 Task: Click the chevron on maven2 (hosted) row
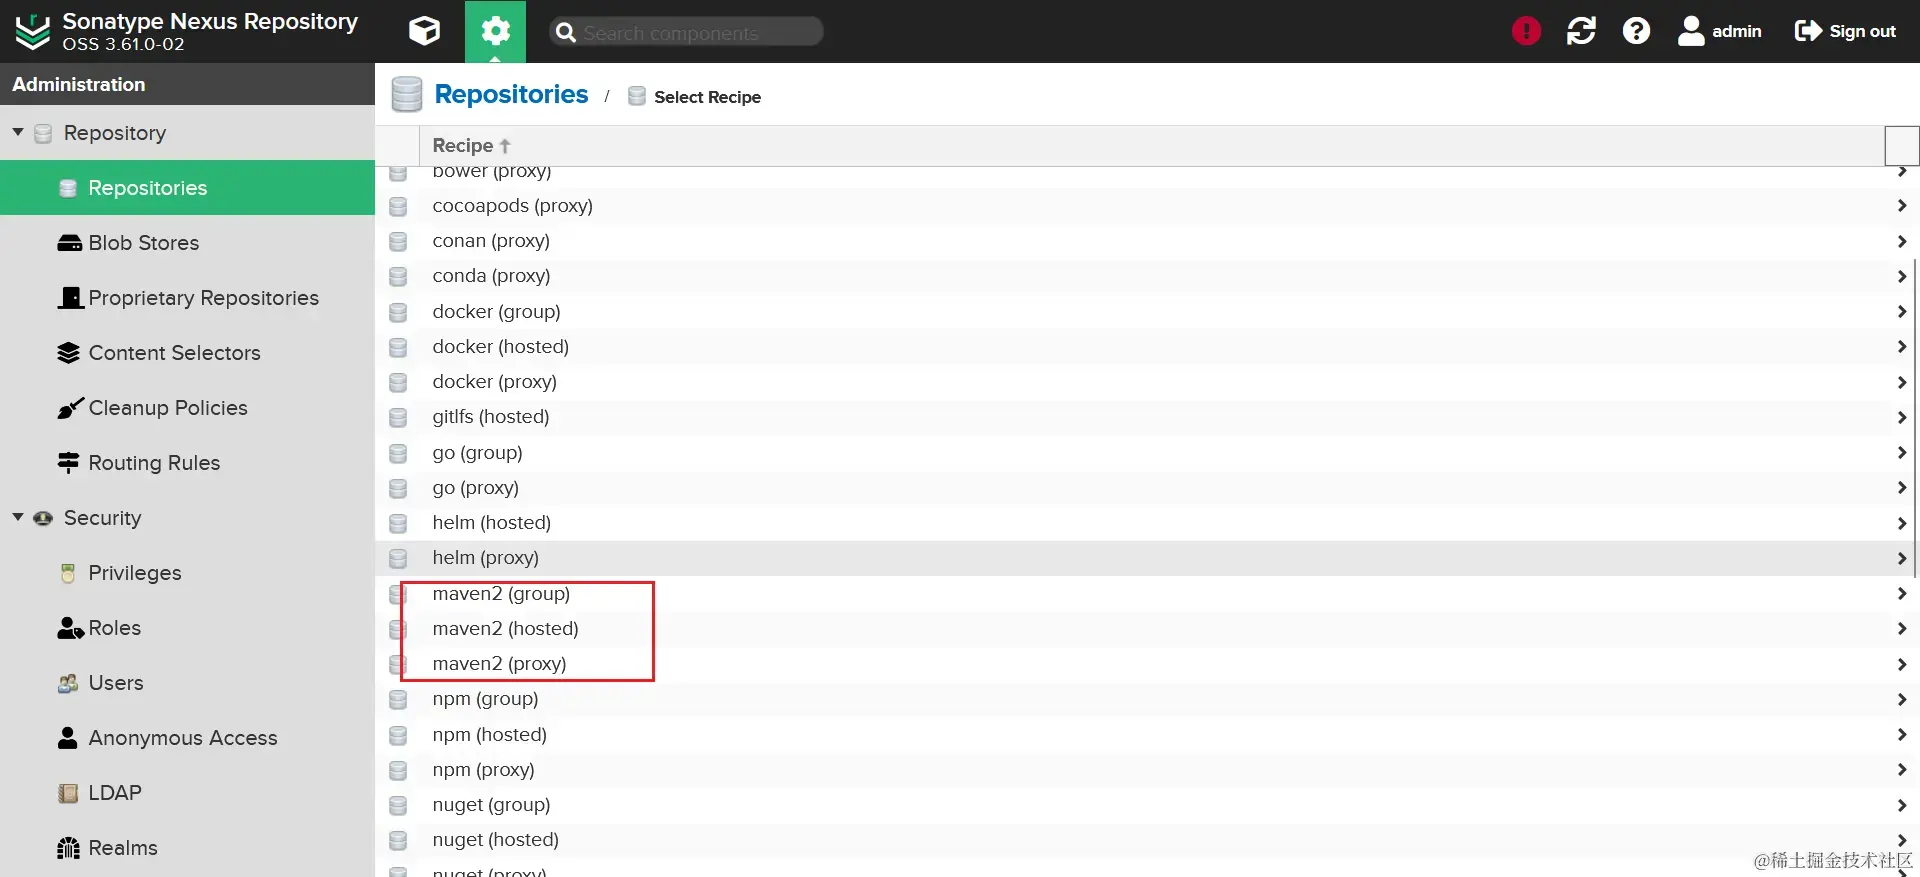coord(1901,629)
